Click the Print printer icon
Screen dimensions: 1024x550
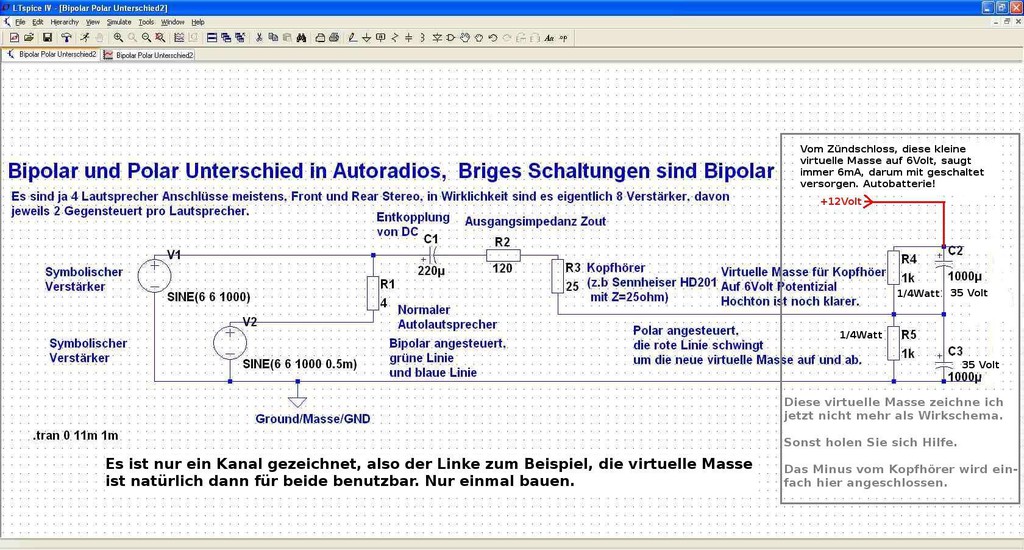click(334, 38)
